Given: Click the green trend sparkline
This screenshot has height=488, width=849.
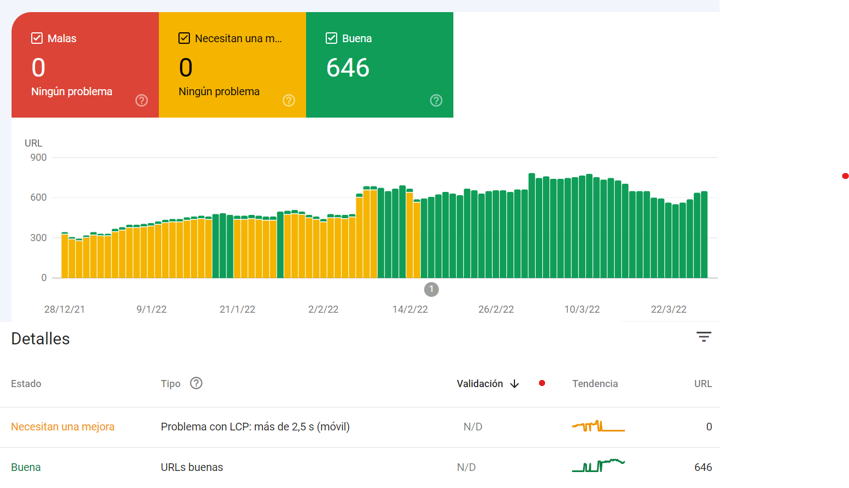Looking at the screenshot, I should [598, 466].
